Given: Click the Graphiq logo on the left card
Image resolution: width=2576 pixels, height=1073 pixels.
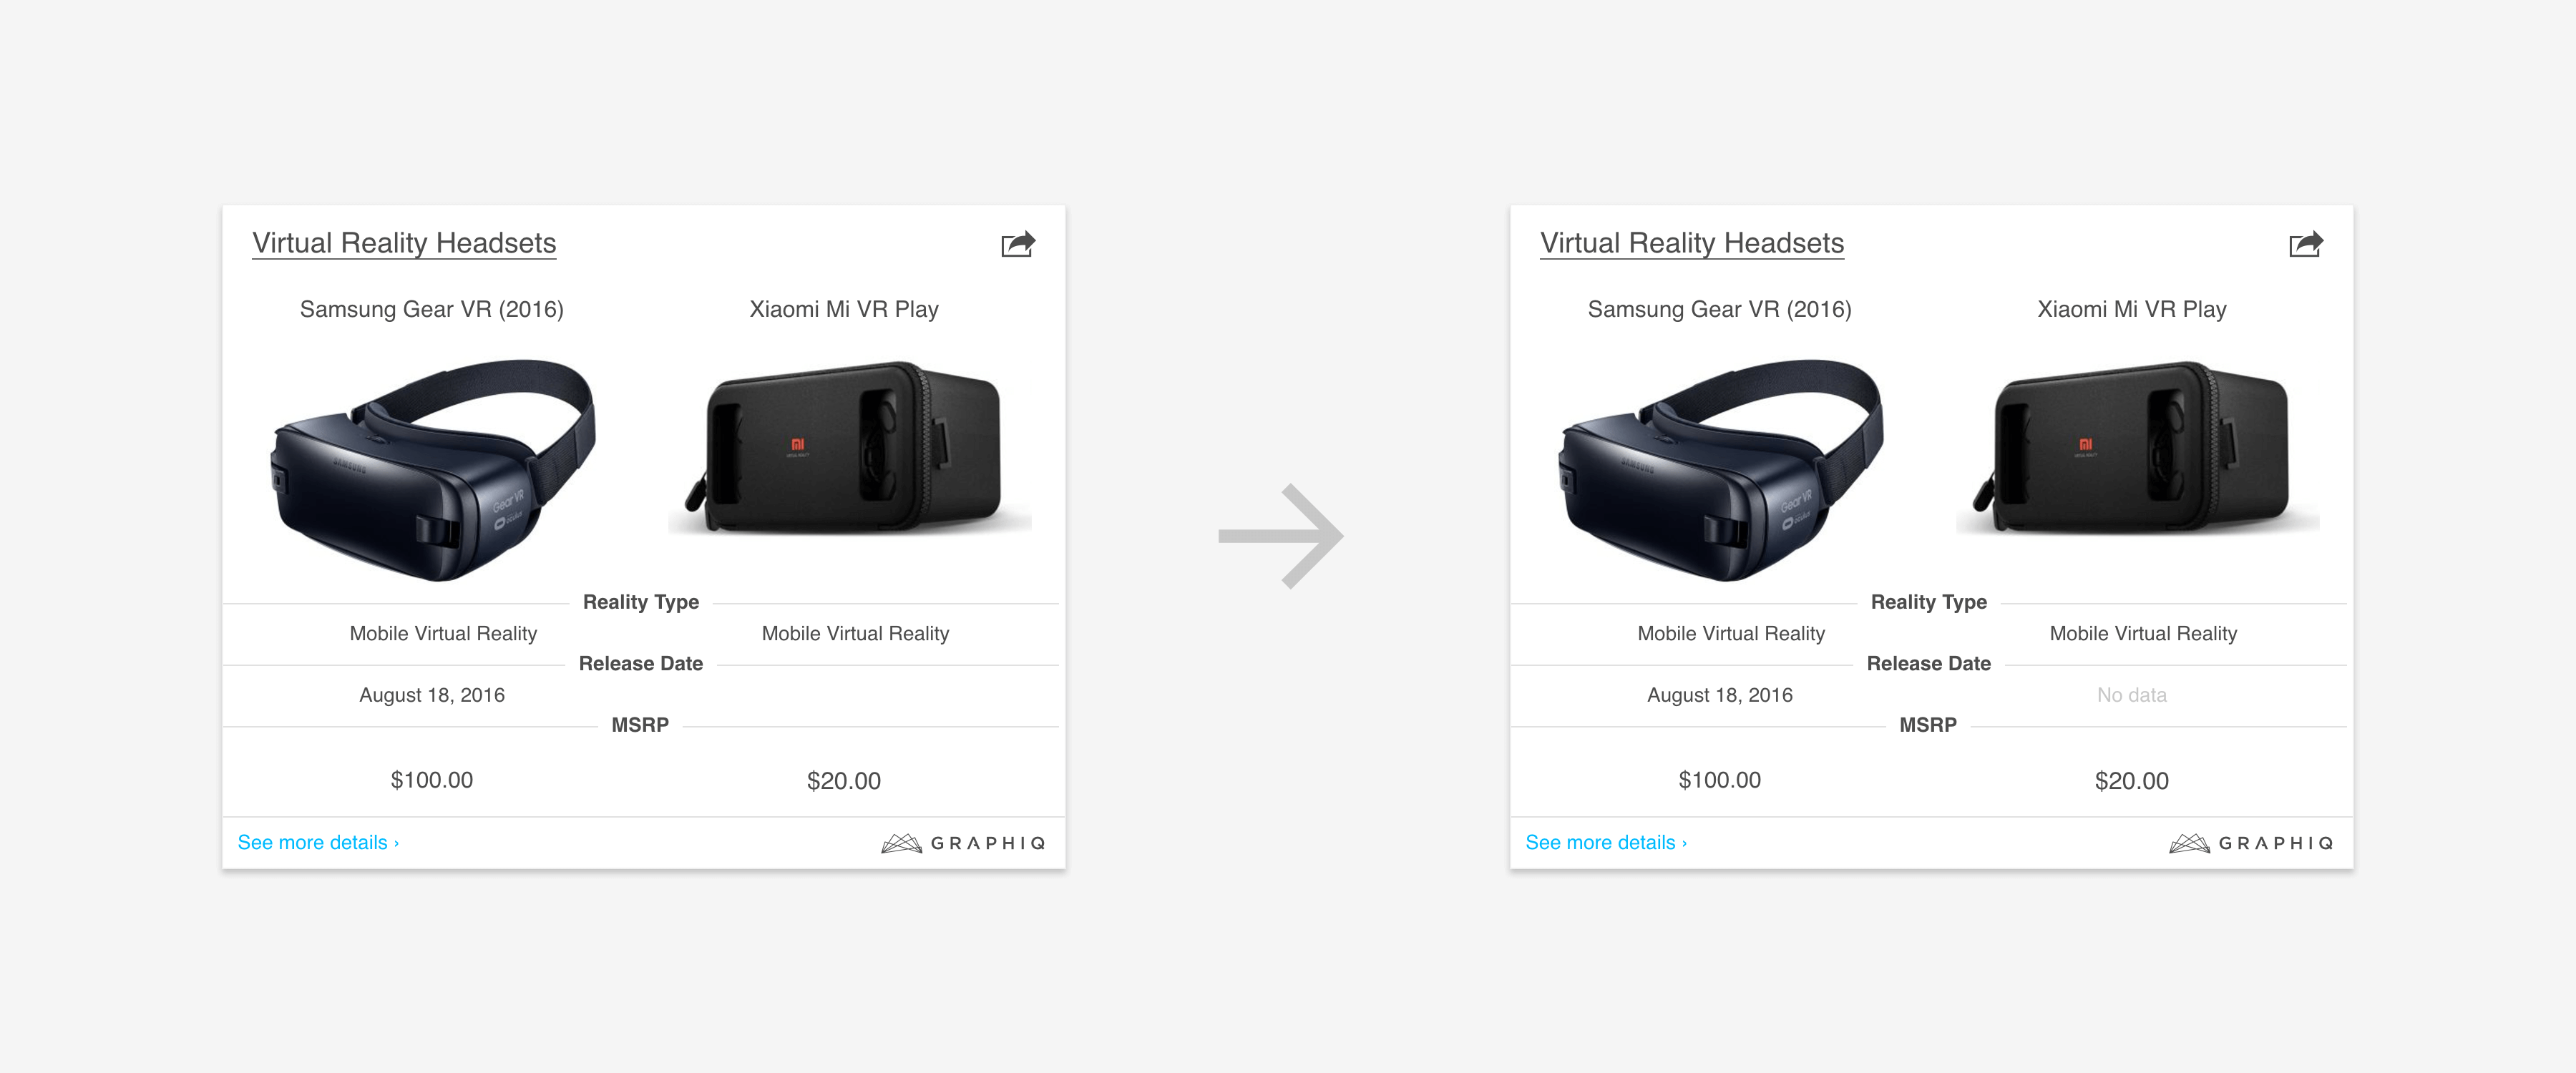Looking at the screenshot, I should pos(963,843).
